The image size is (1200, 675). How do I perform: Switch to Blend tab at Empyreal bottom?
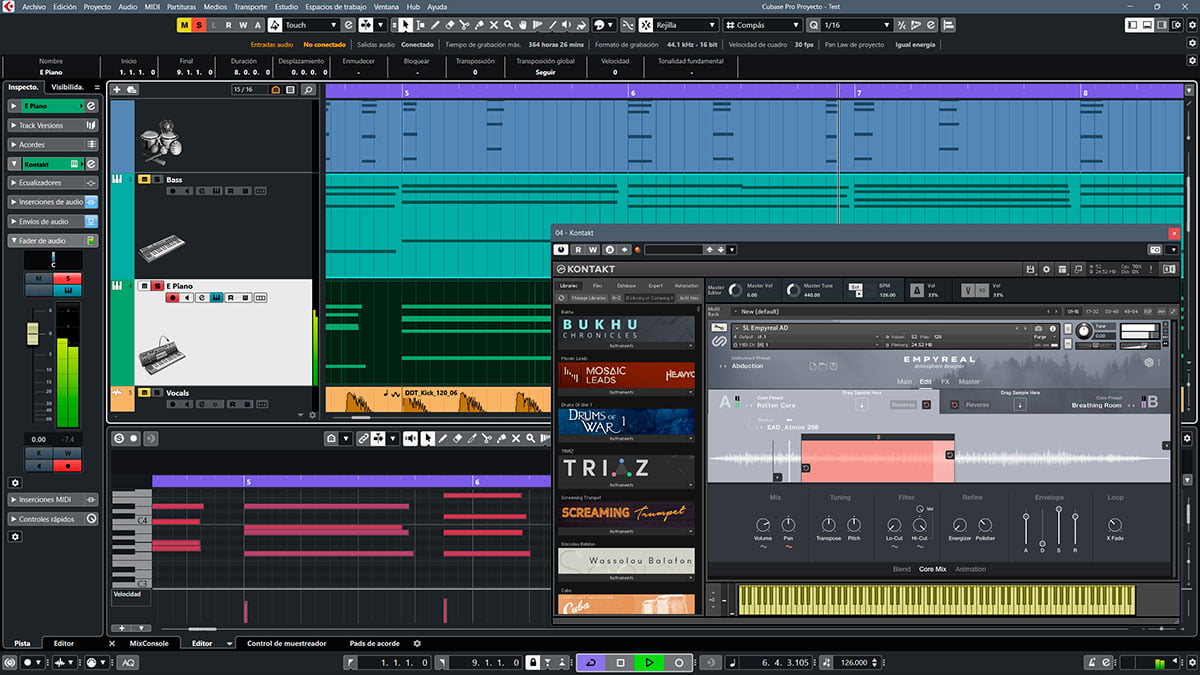point(902,569)
